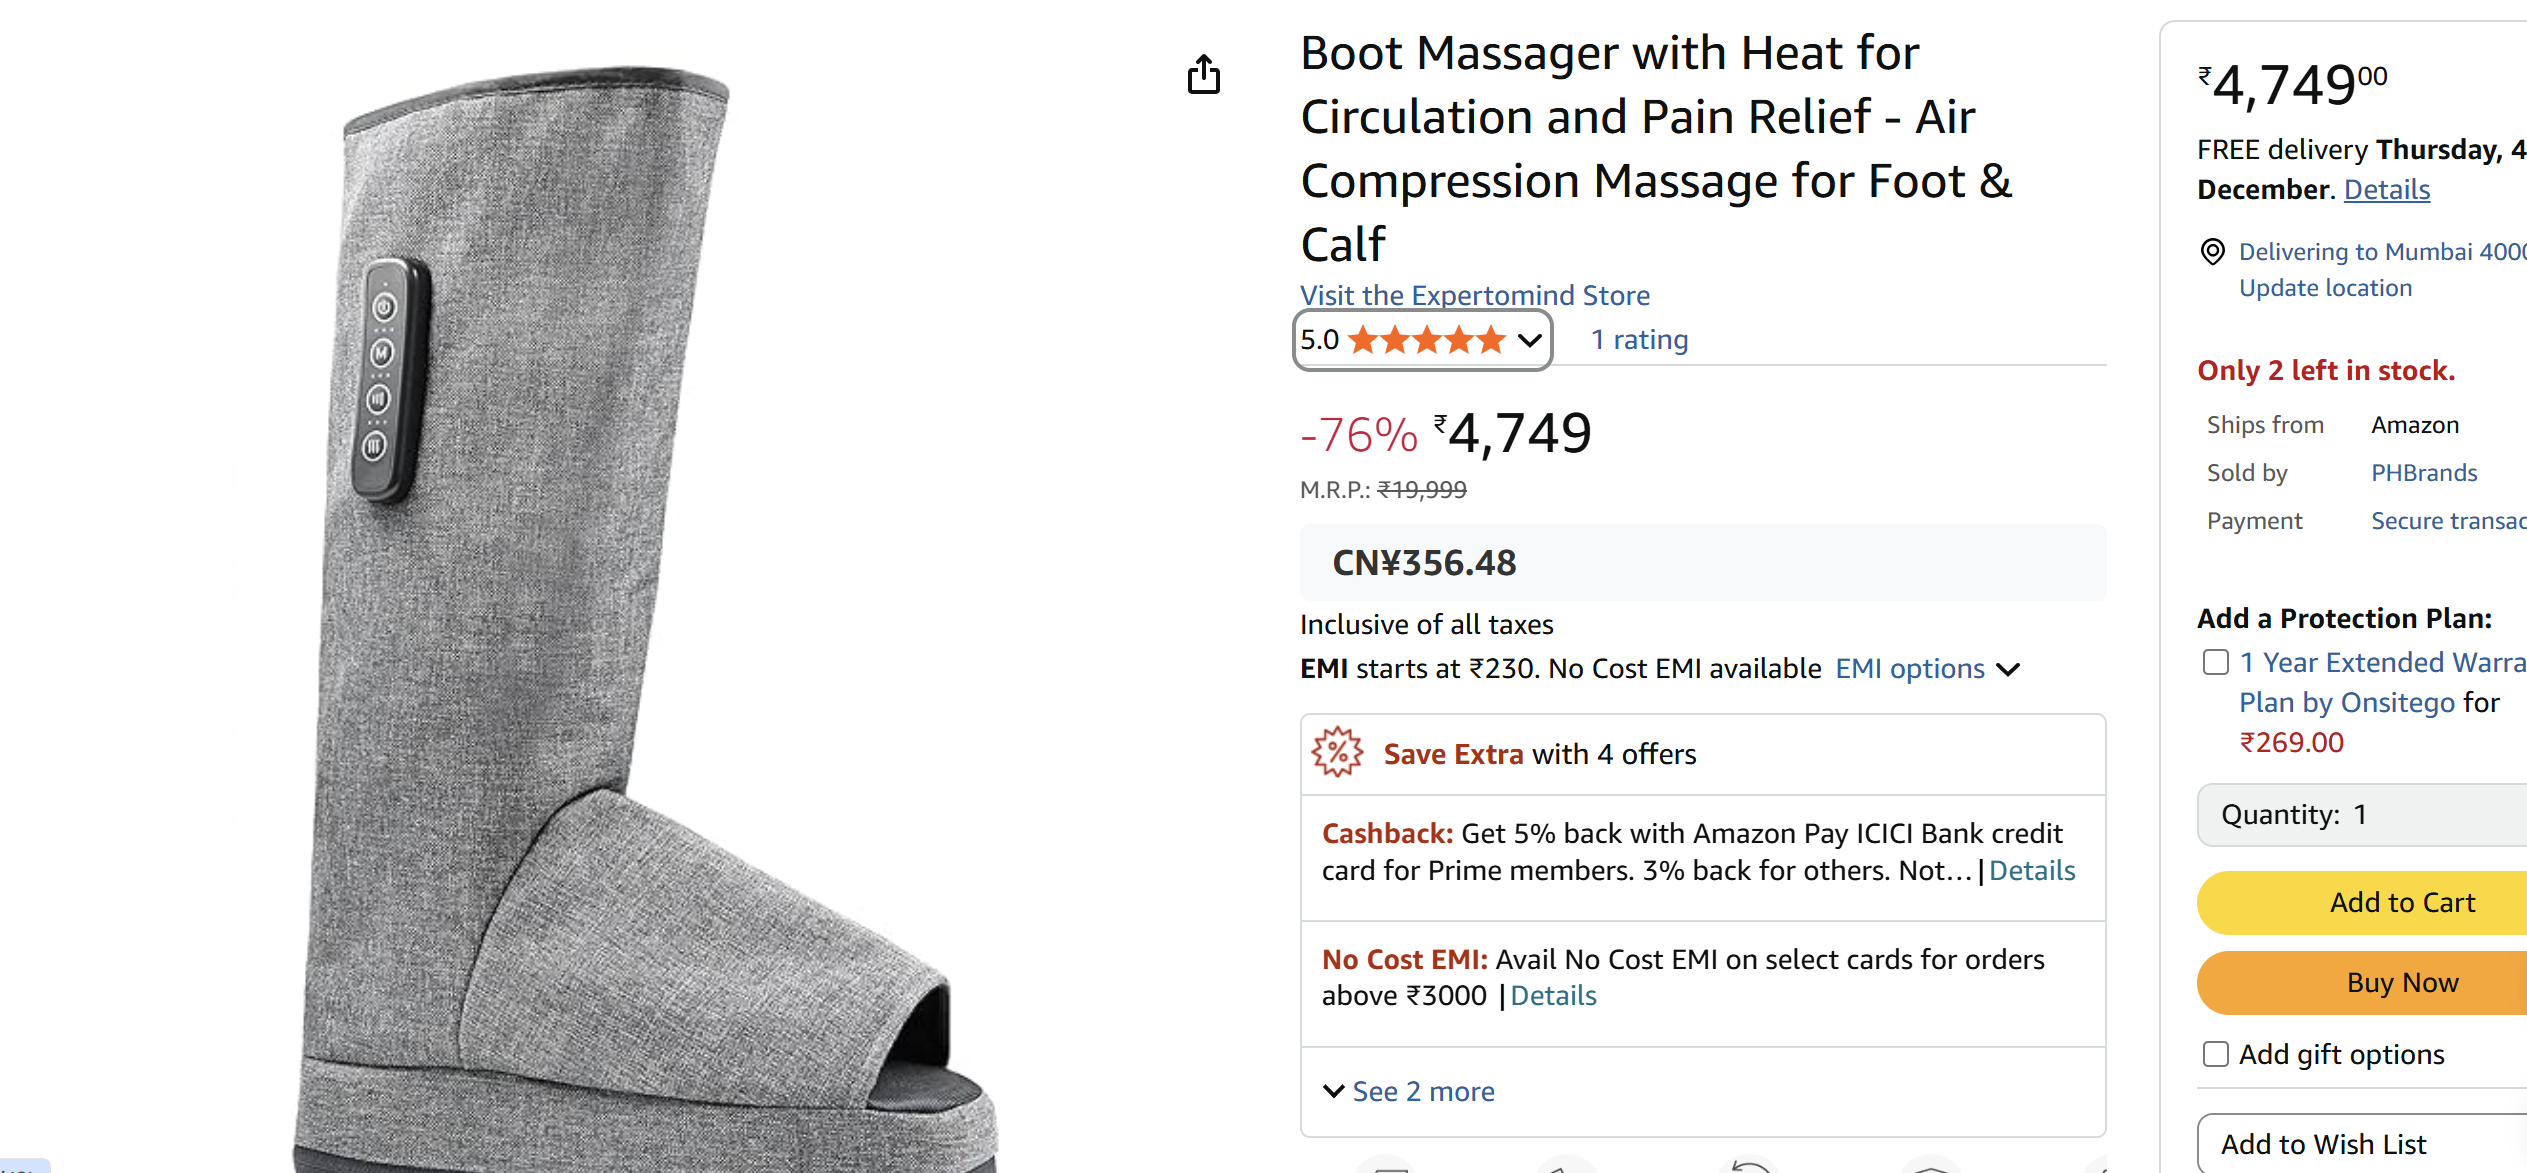Expand the EMI options chevron
The image size is (2527, 1173).
[x=2010, y=670]
